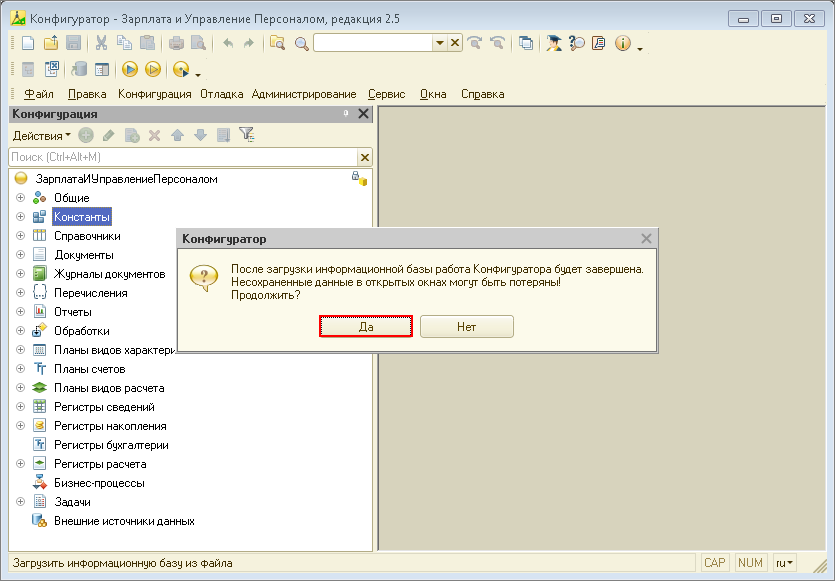Click the Add green plus icon in Конфигурация panel
The image size is (835, 581).
point(86,135)
